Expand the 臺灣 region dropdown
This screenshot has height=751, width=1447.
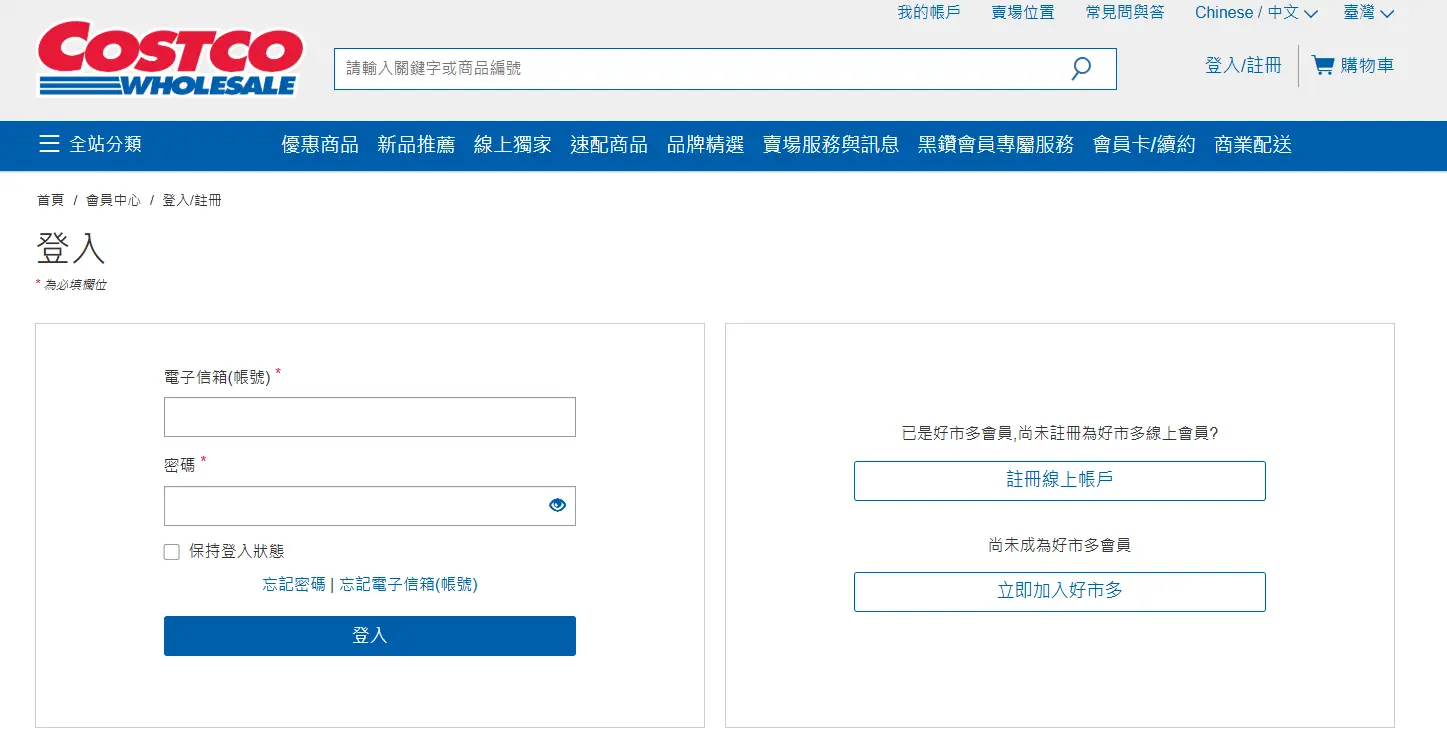pyautogui.click(x=1368, y=13)
